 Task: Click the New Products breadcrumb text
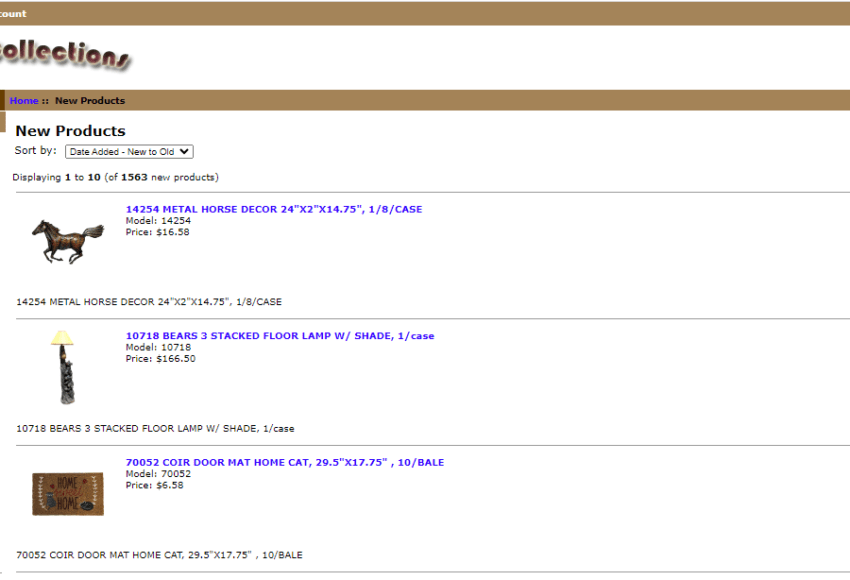click(x=90, y=101)
